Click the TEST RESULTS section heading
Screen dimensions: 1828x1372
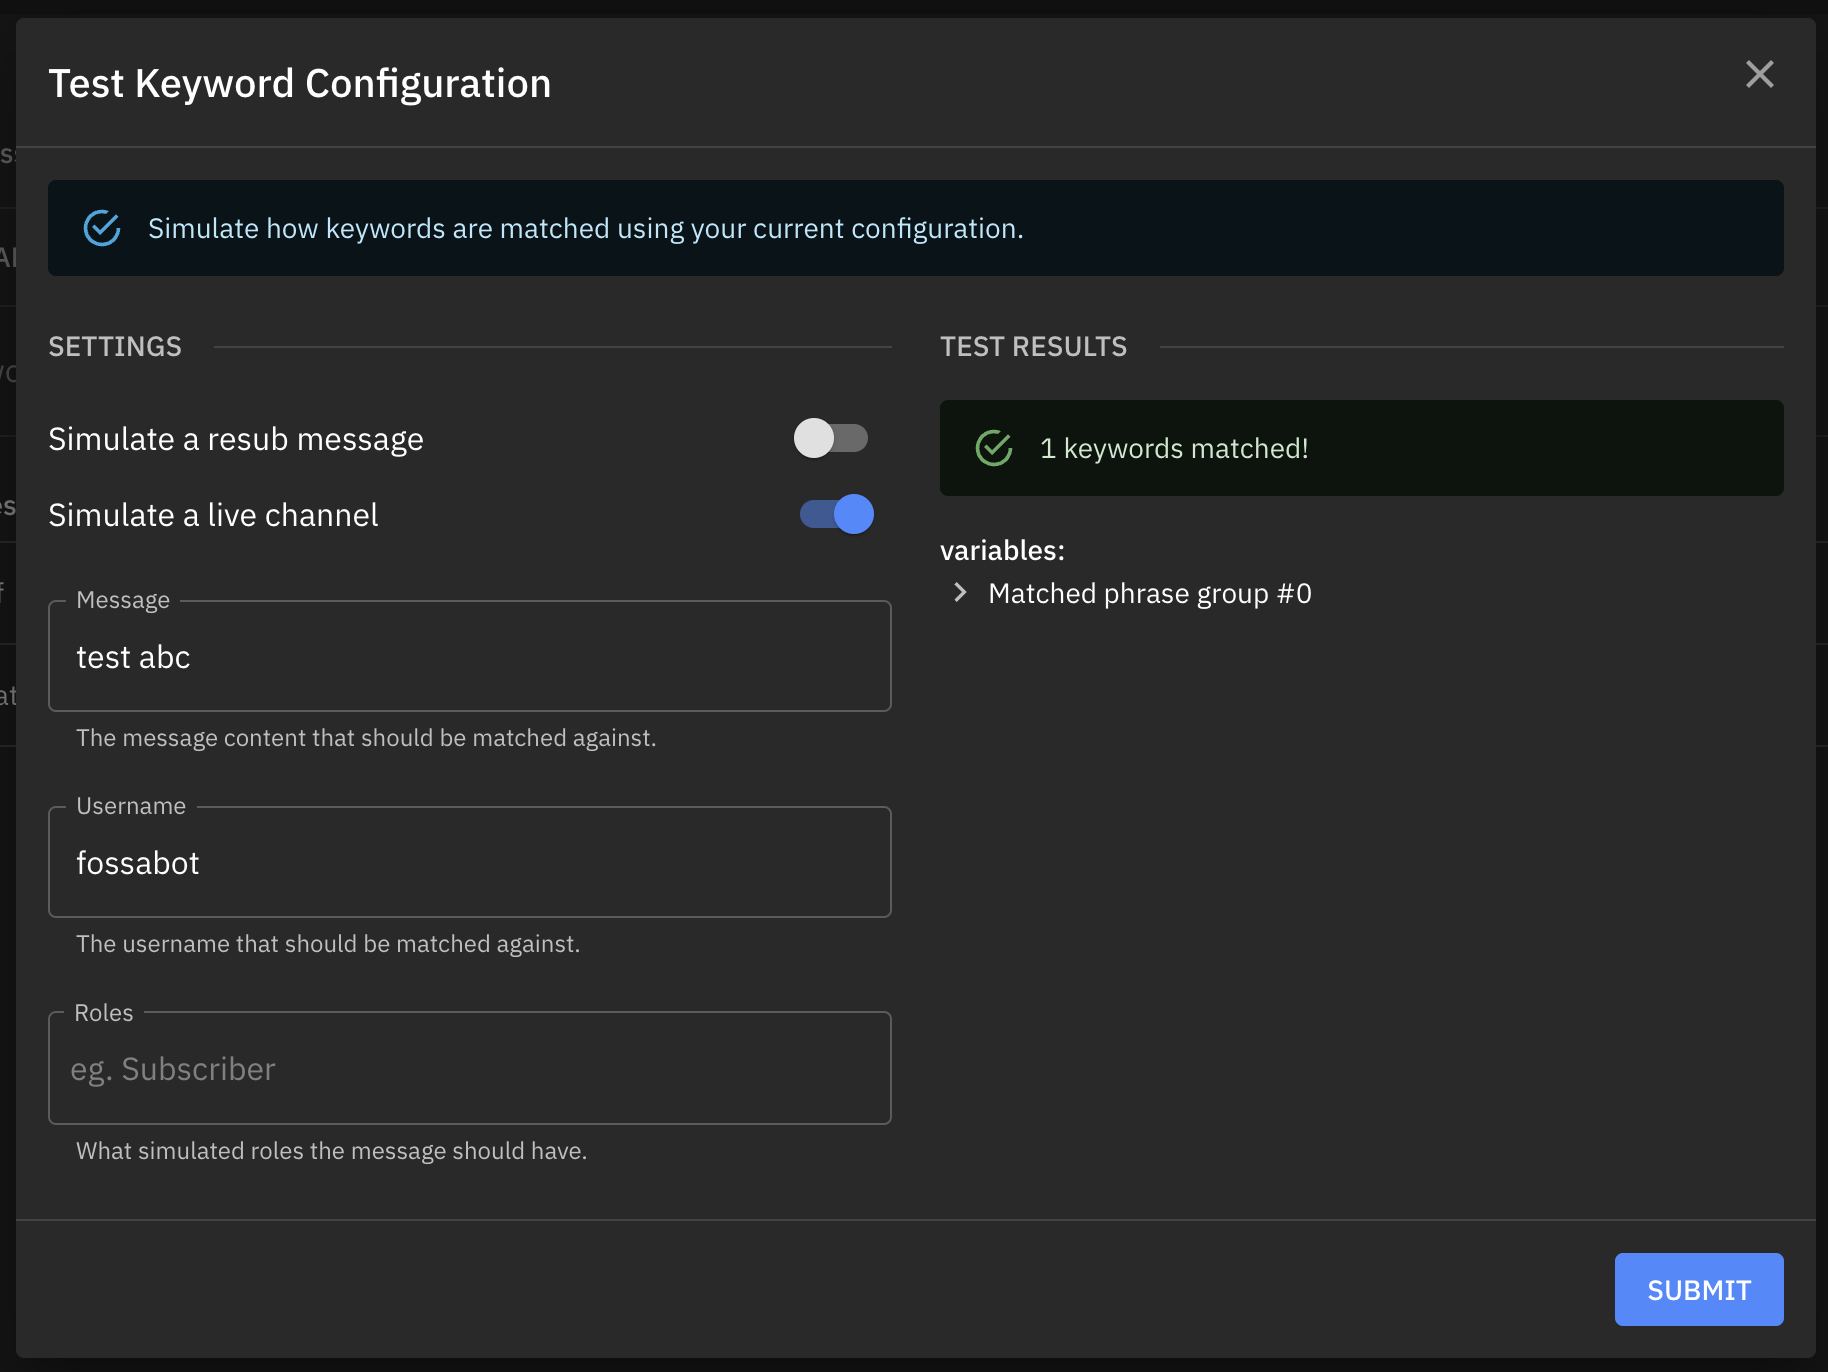pos(1033,347)
